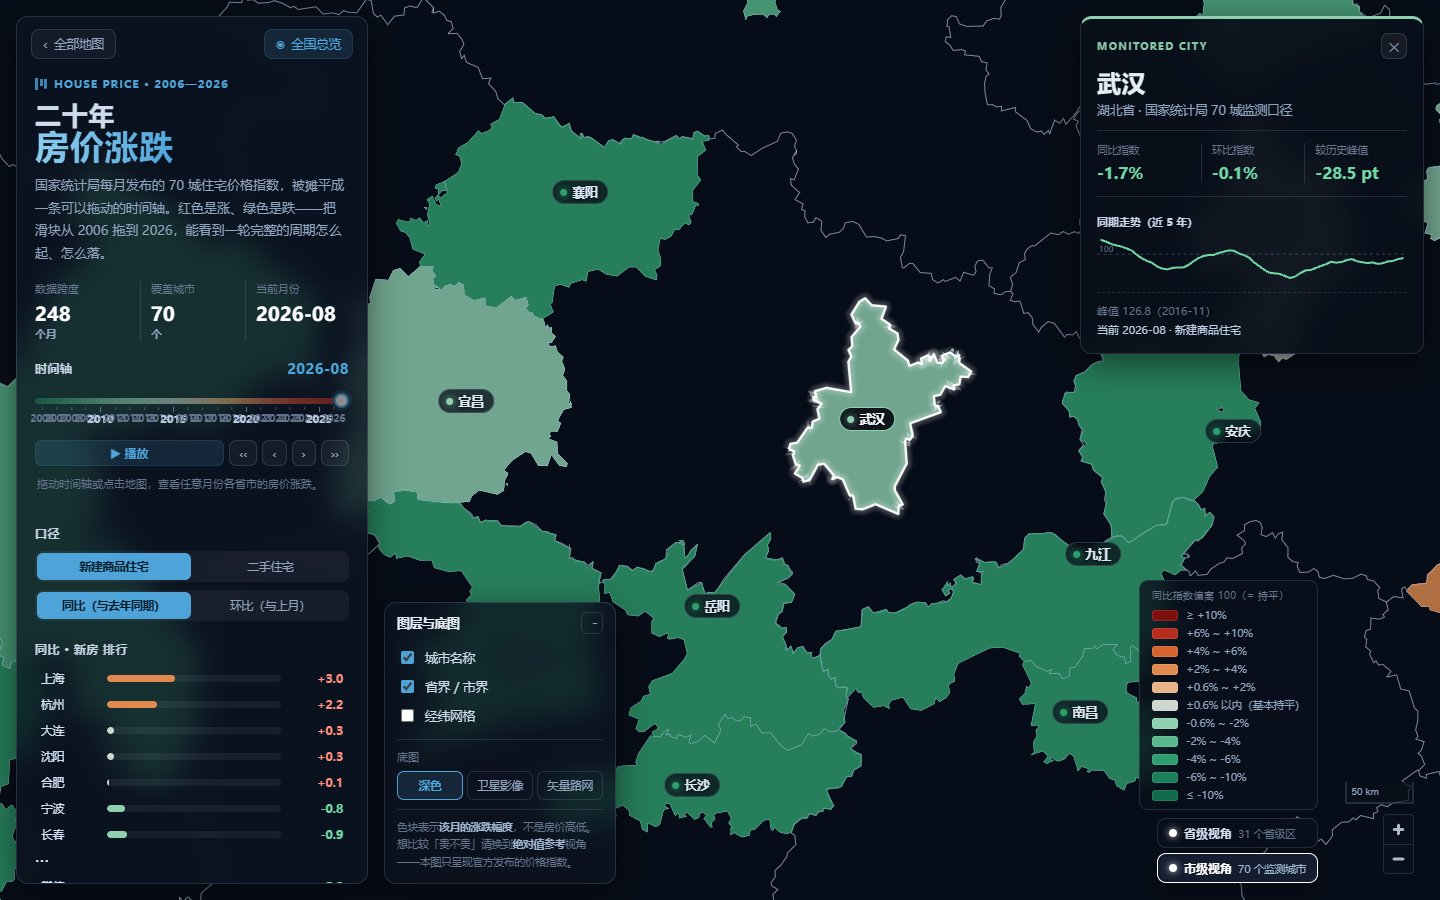Close the 武汉 city detail card
1440x900 pixels.
[1394, 46]
